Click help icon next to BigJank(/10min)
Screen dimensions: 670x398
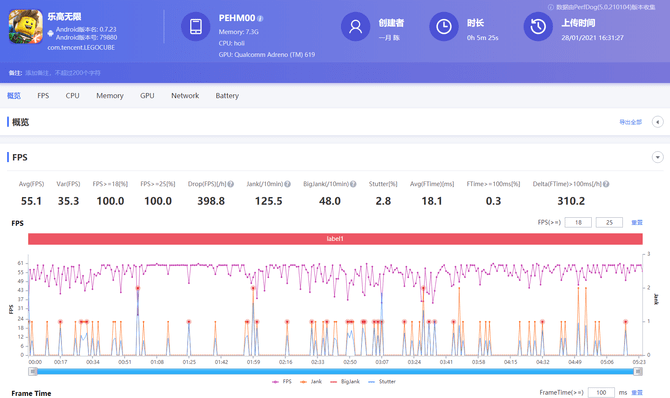(353, 184)
